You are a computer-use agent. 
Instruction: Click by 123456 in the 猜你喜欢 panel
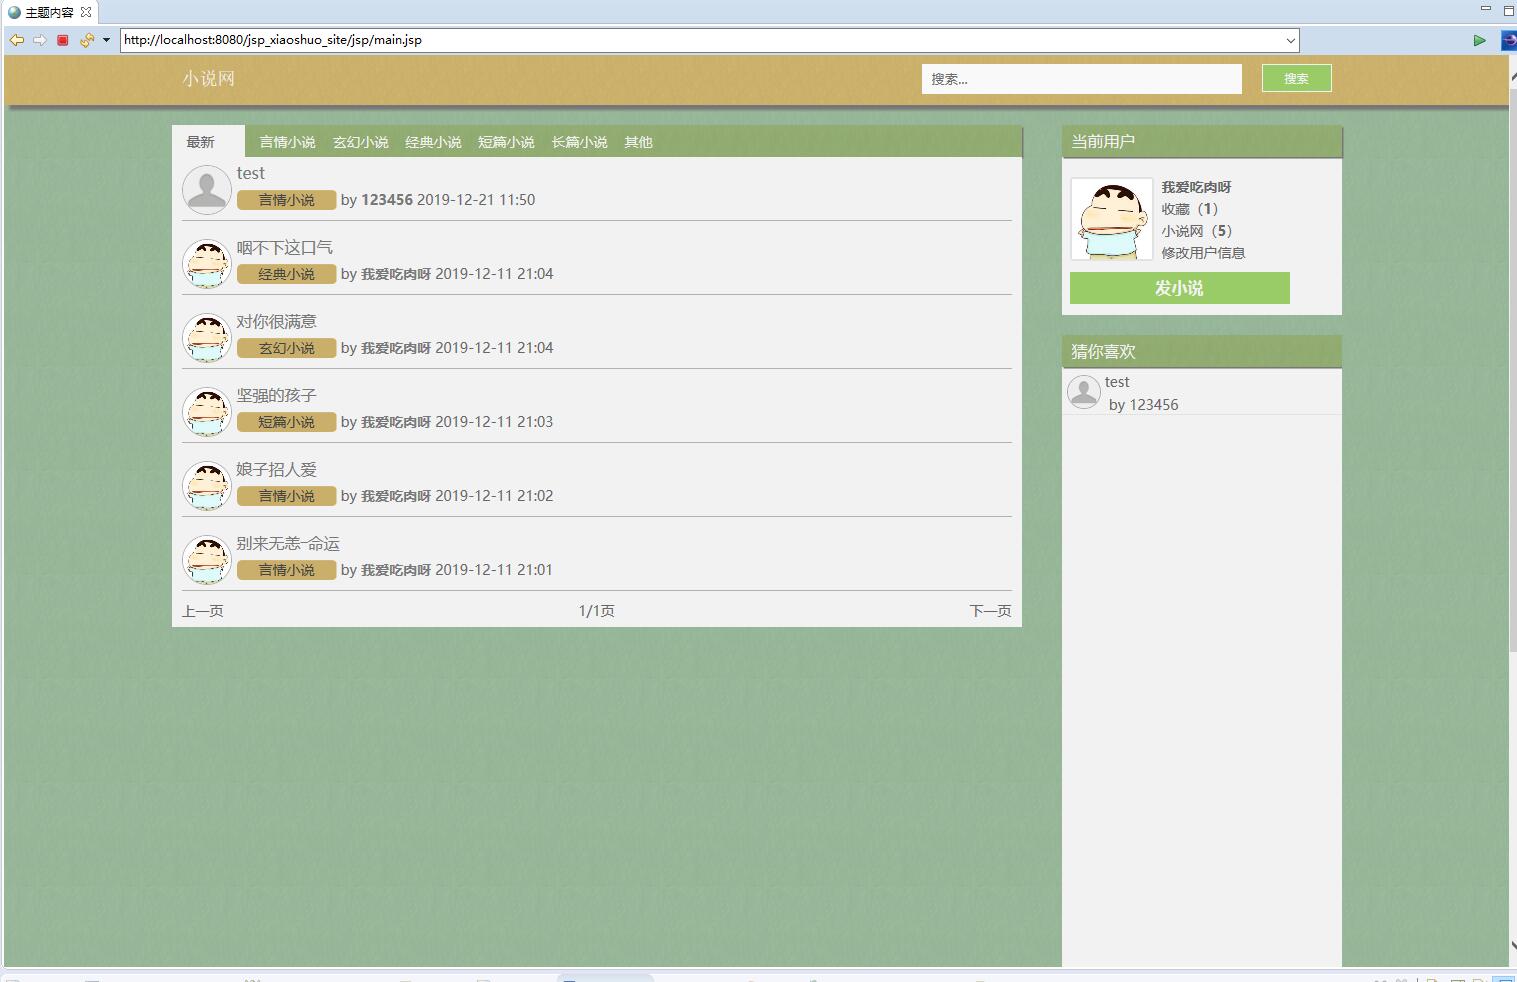coord(1144,405)
